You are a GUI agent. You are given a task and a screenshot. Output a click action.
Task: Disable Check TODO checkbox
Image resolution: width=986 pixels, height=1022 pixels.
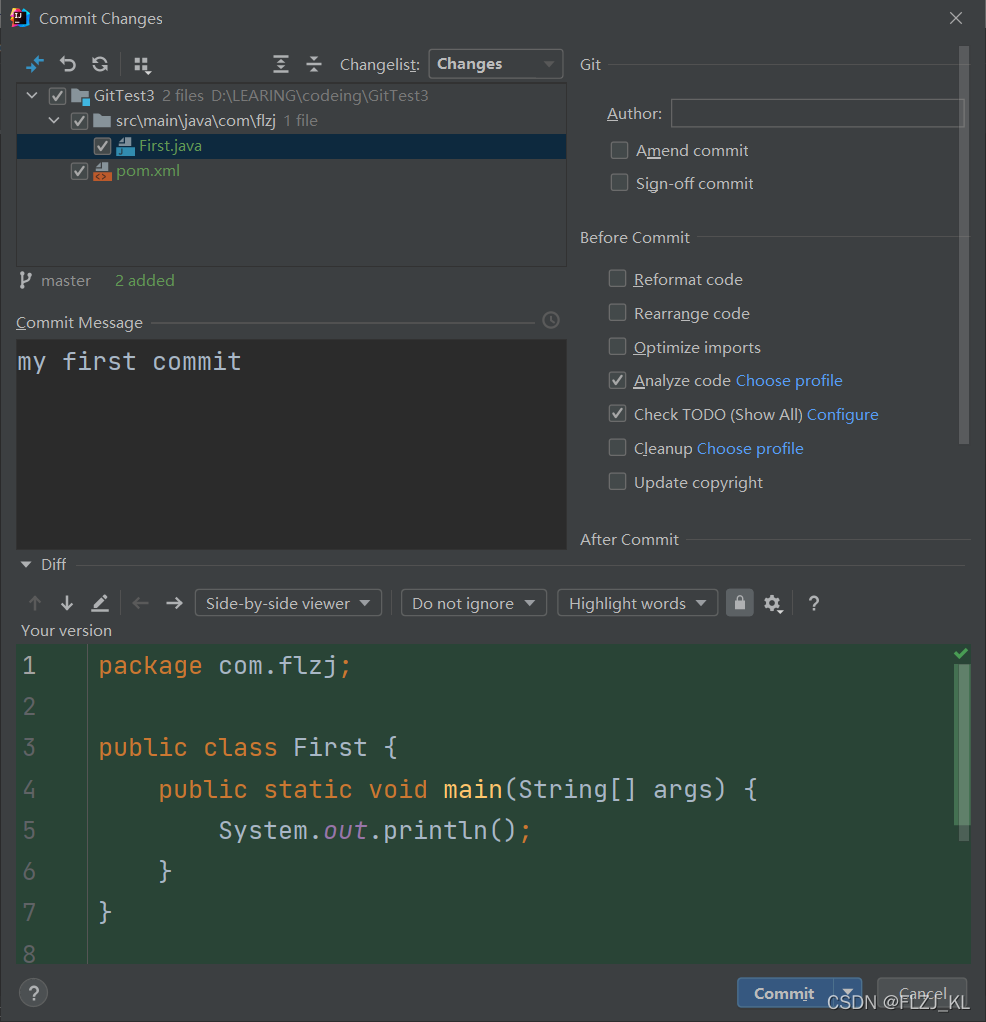[617, 414]
